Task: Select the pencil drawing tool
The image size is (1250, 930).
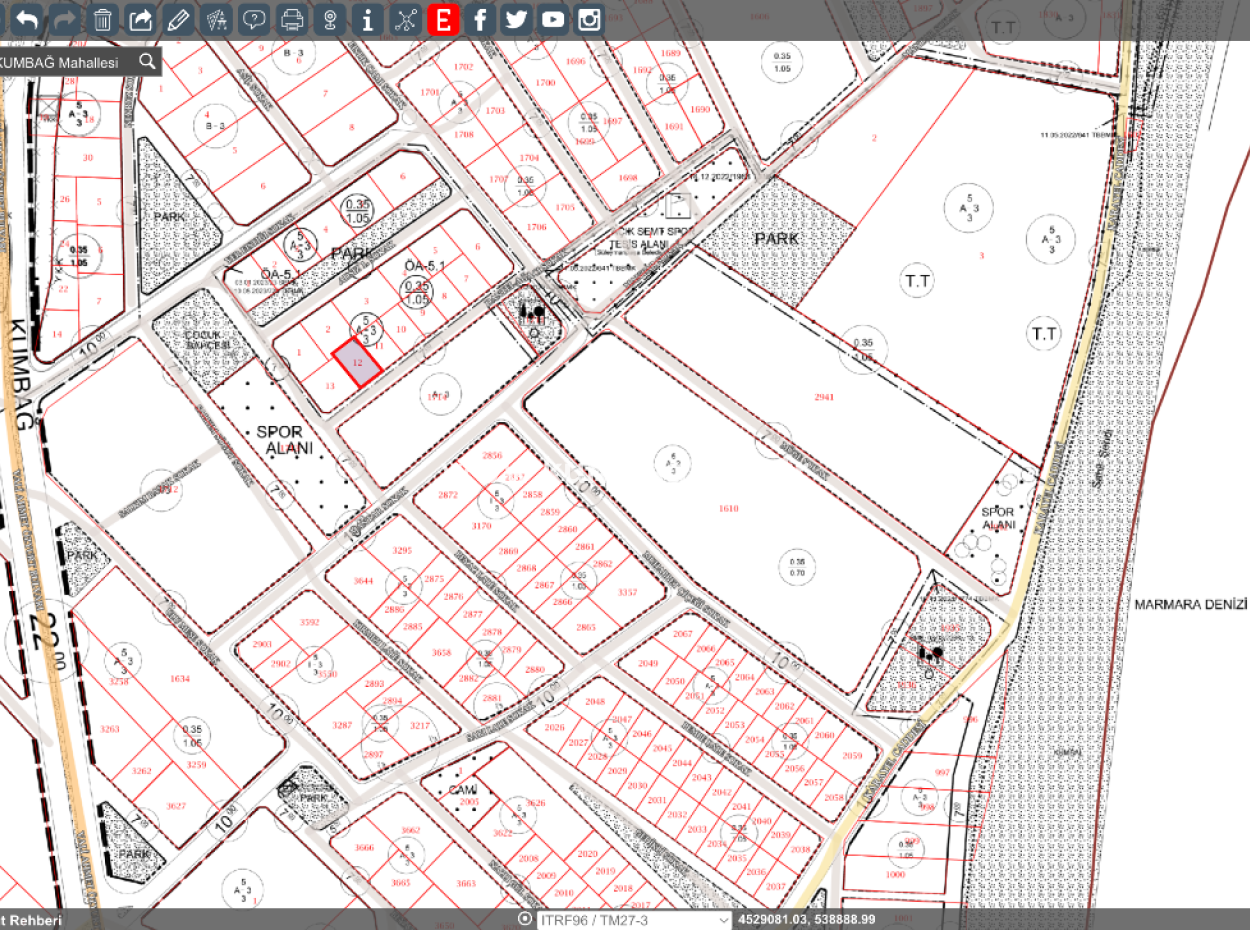Action: 179,19
